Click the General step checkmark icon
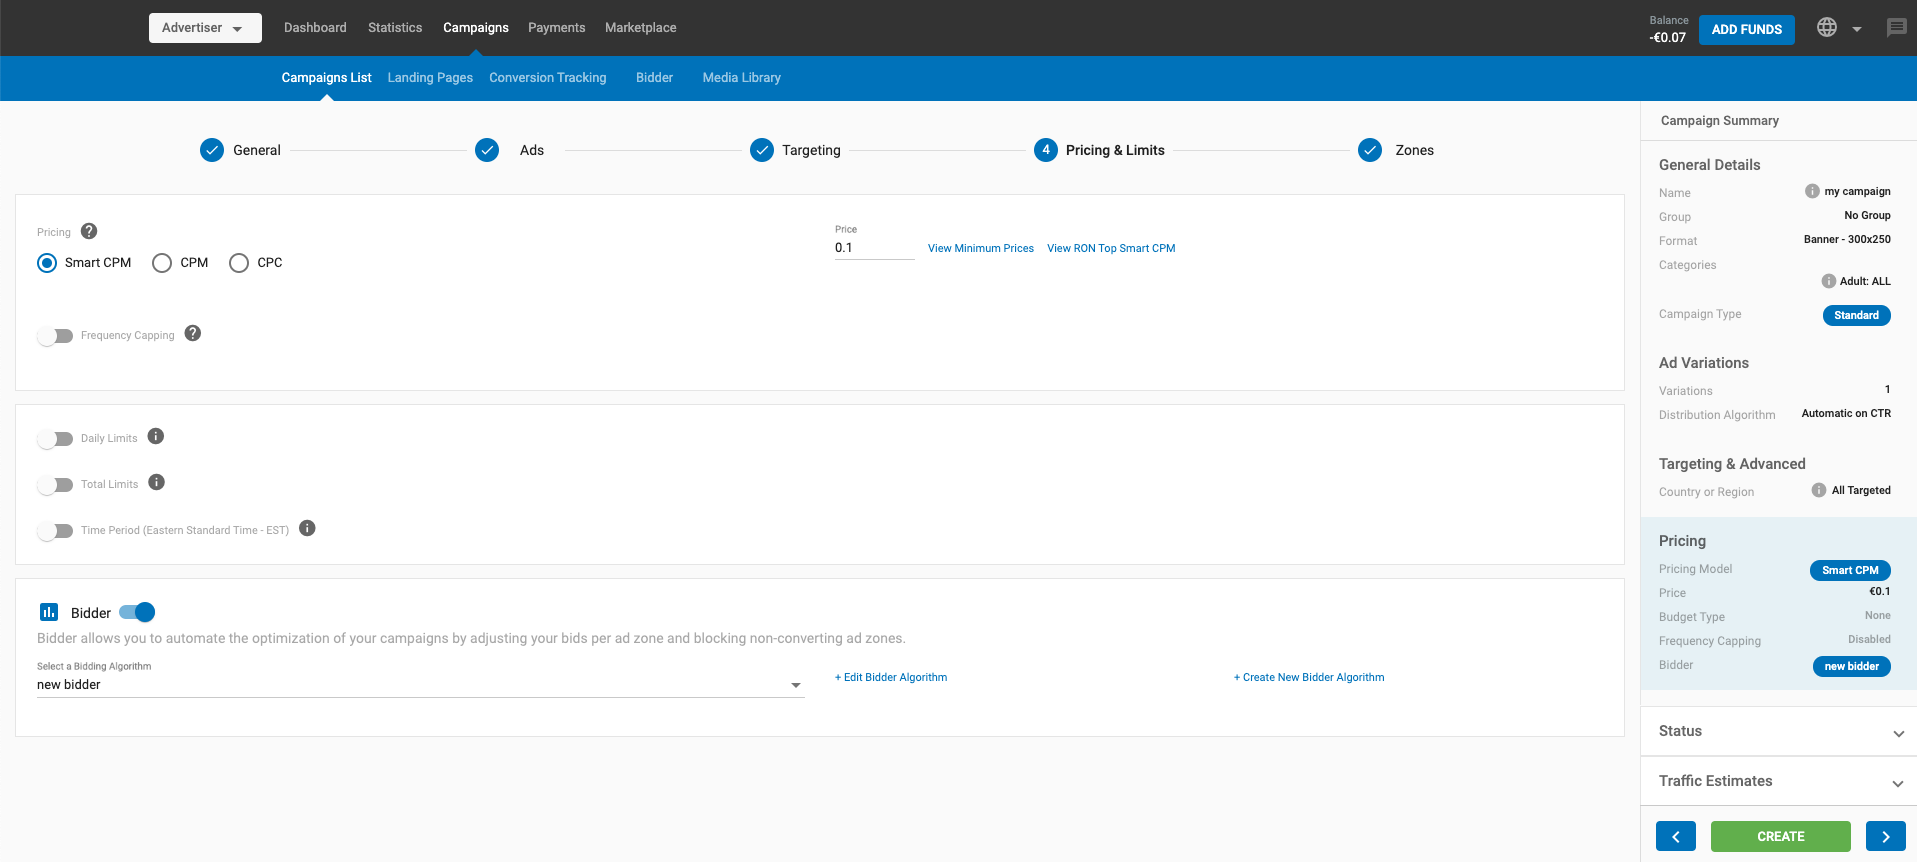Image resolution: width=1917 pixels, height=862 pixels. [212, 150]
